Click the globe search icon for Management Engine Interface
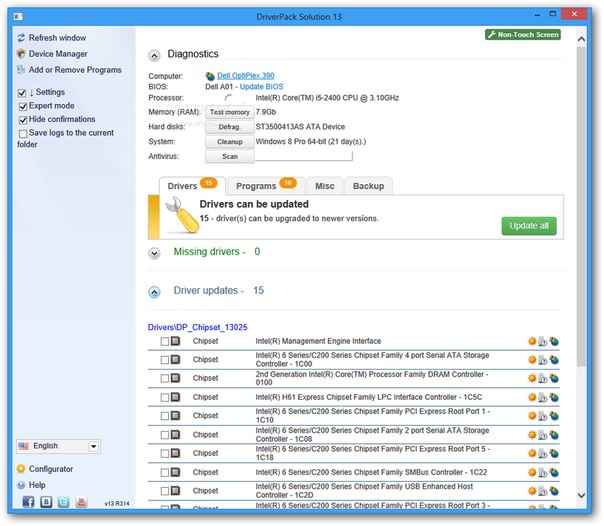This screenshot has height=526, width=604. (x=554, y=341)
